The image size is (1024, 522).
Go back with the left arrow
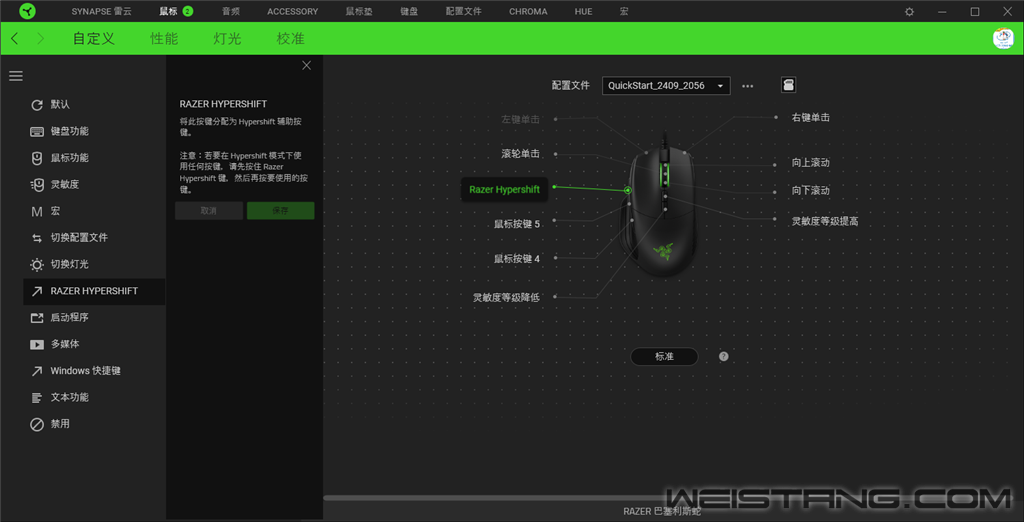pyautogui.click(x=14, y=39)
